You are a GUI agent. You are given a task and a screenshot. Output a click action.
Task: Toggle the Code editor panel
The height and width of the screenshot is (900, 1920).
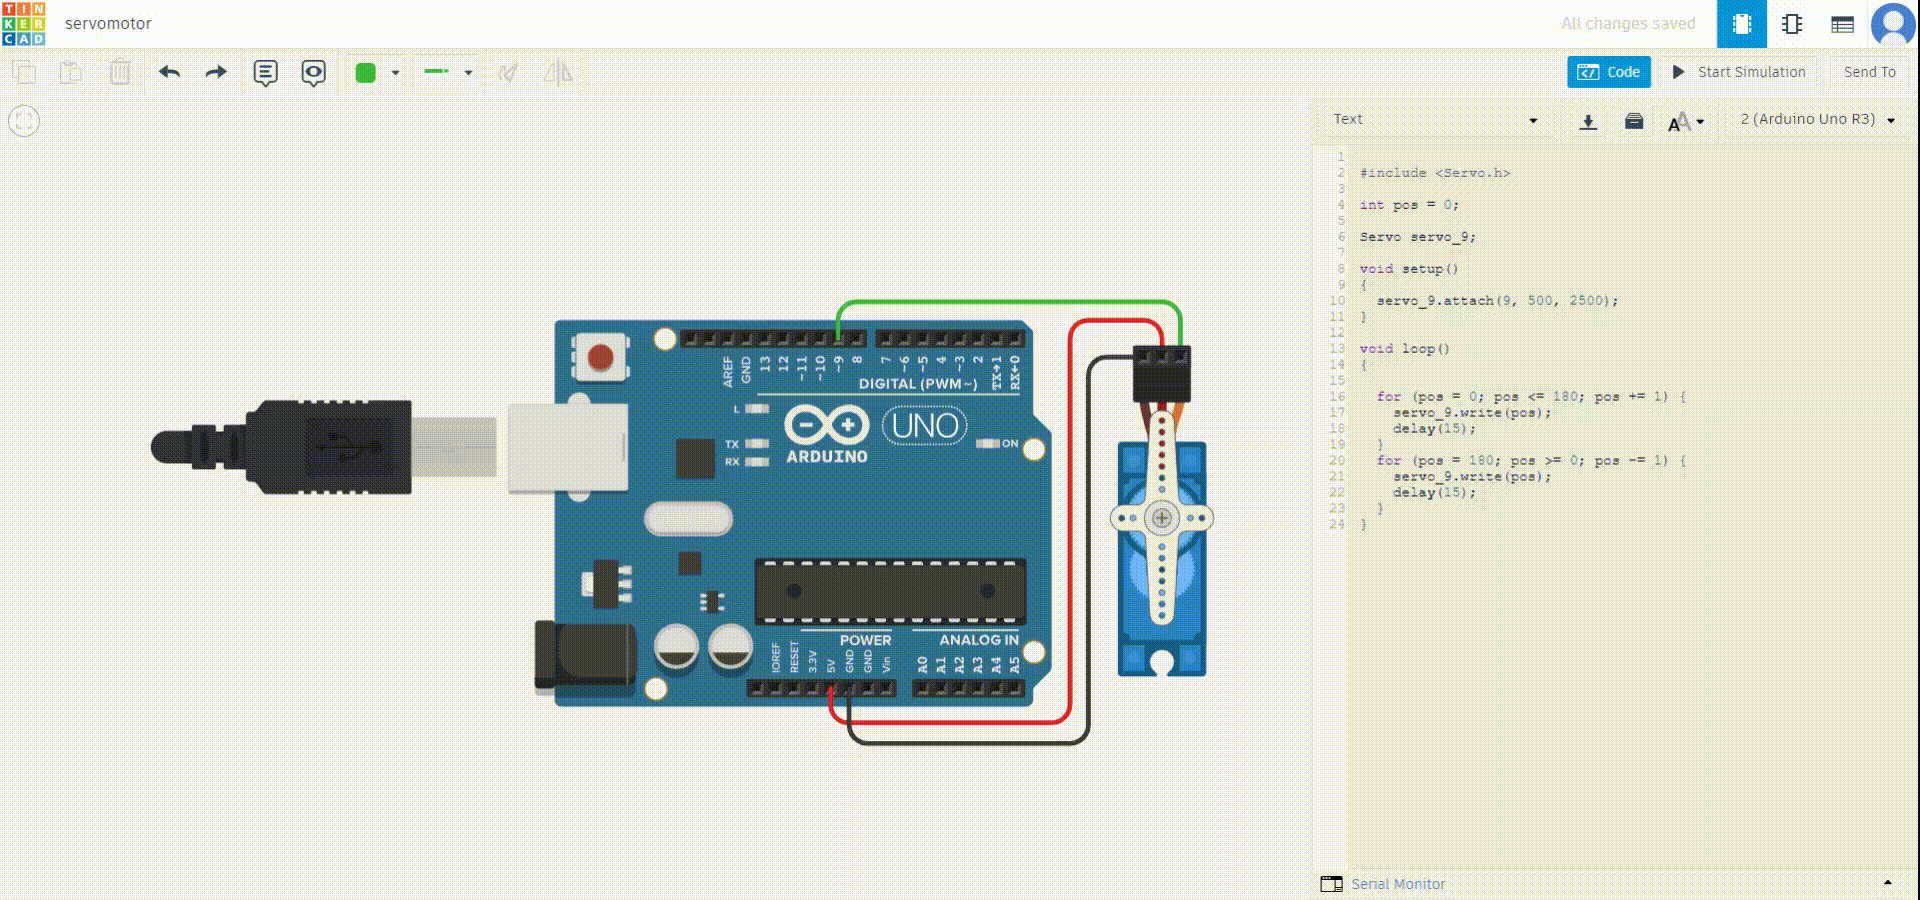click(1609, 72)
